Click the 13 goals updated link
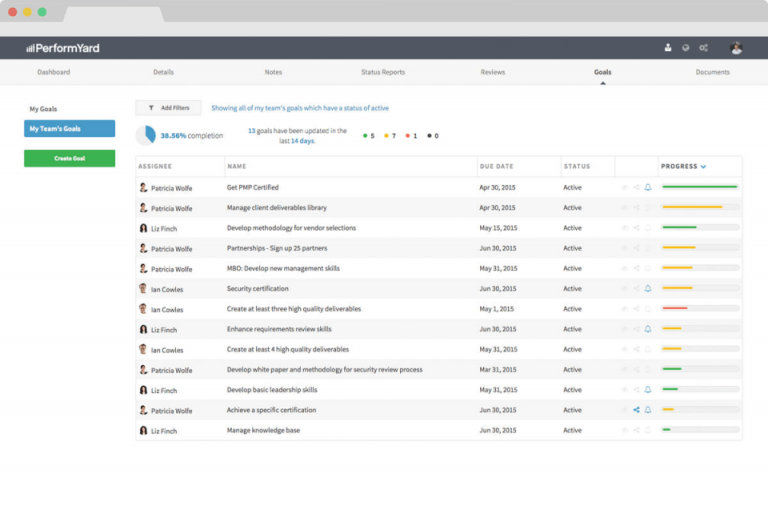768x514 pixels. [251, 131]
